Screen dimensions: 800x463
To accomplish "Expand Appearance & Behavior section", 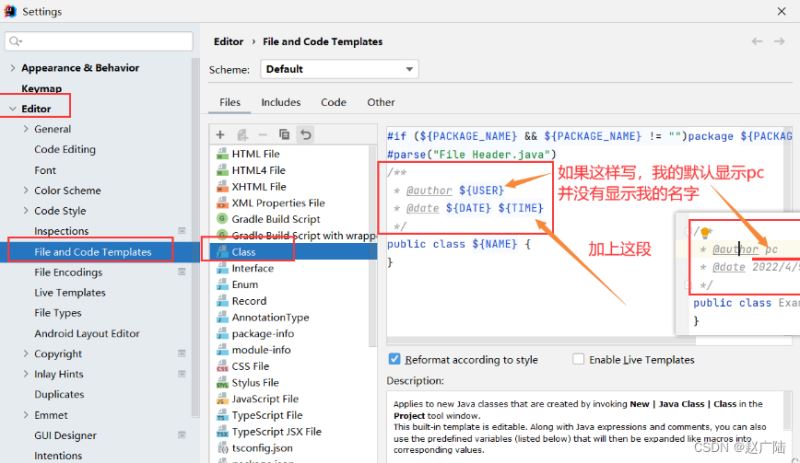I will pos(13,67).
